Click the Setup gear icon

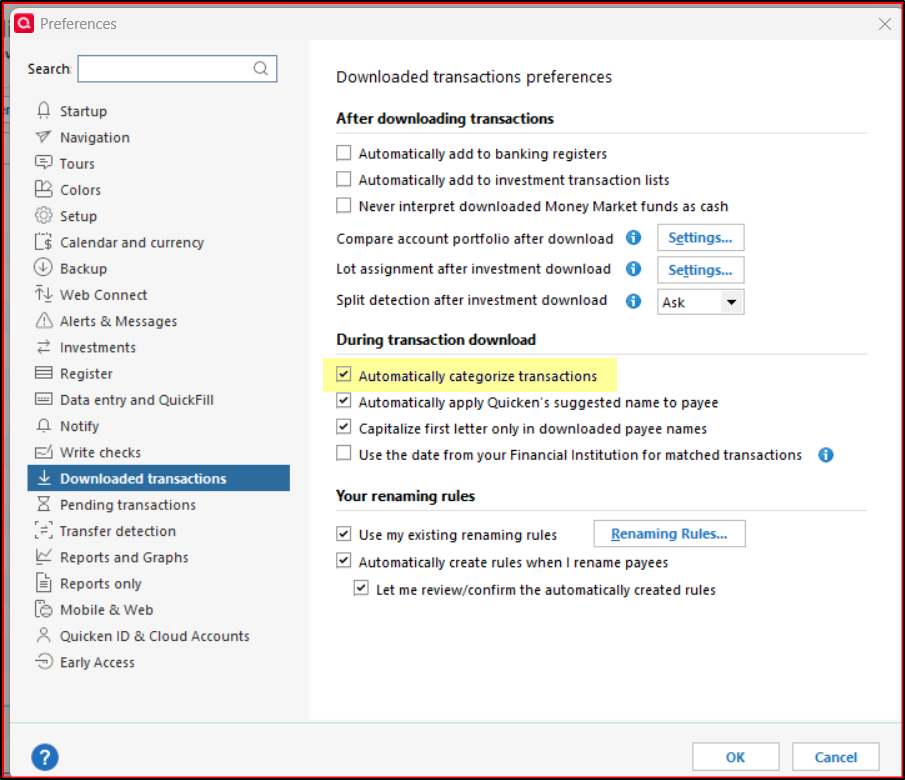click(x=43, y=215)
